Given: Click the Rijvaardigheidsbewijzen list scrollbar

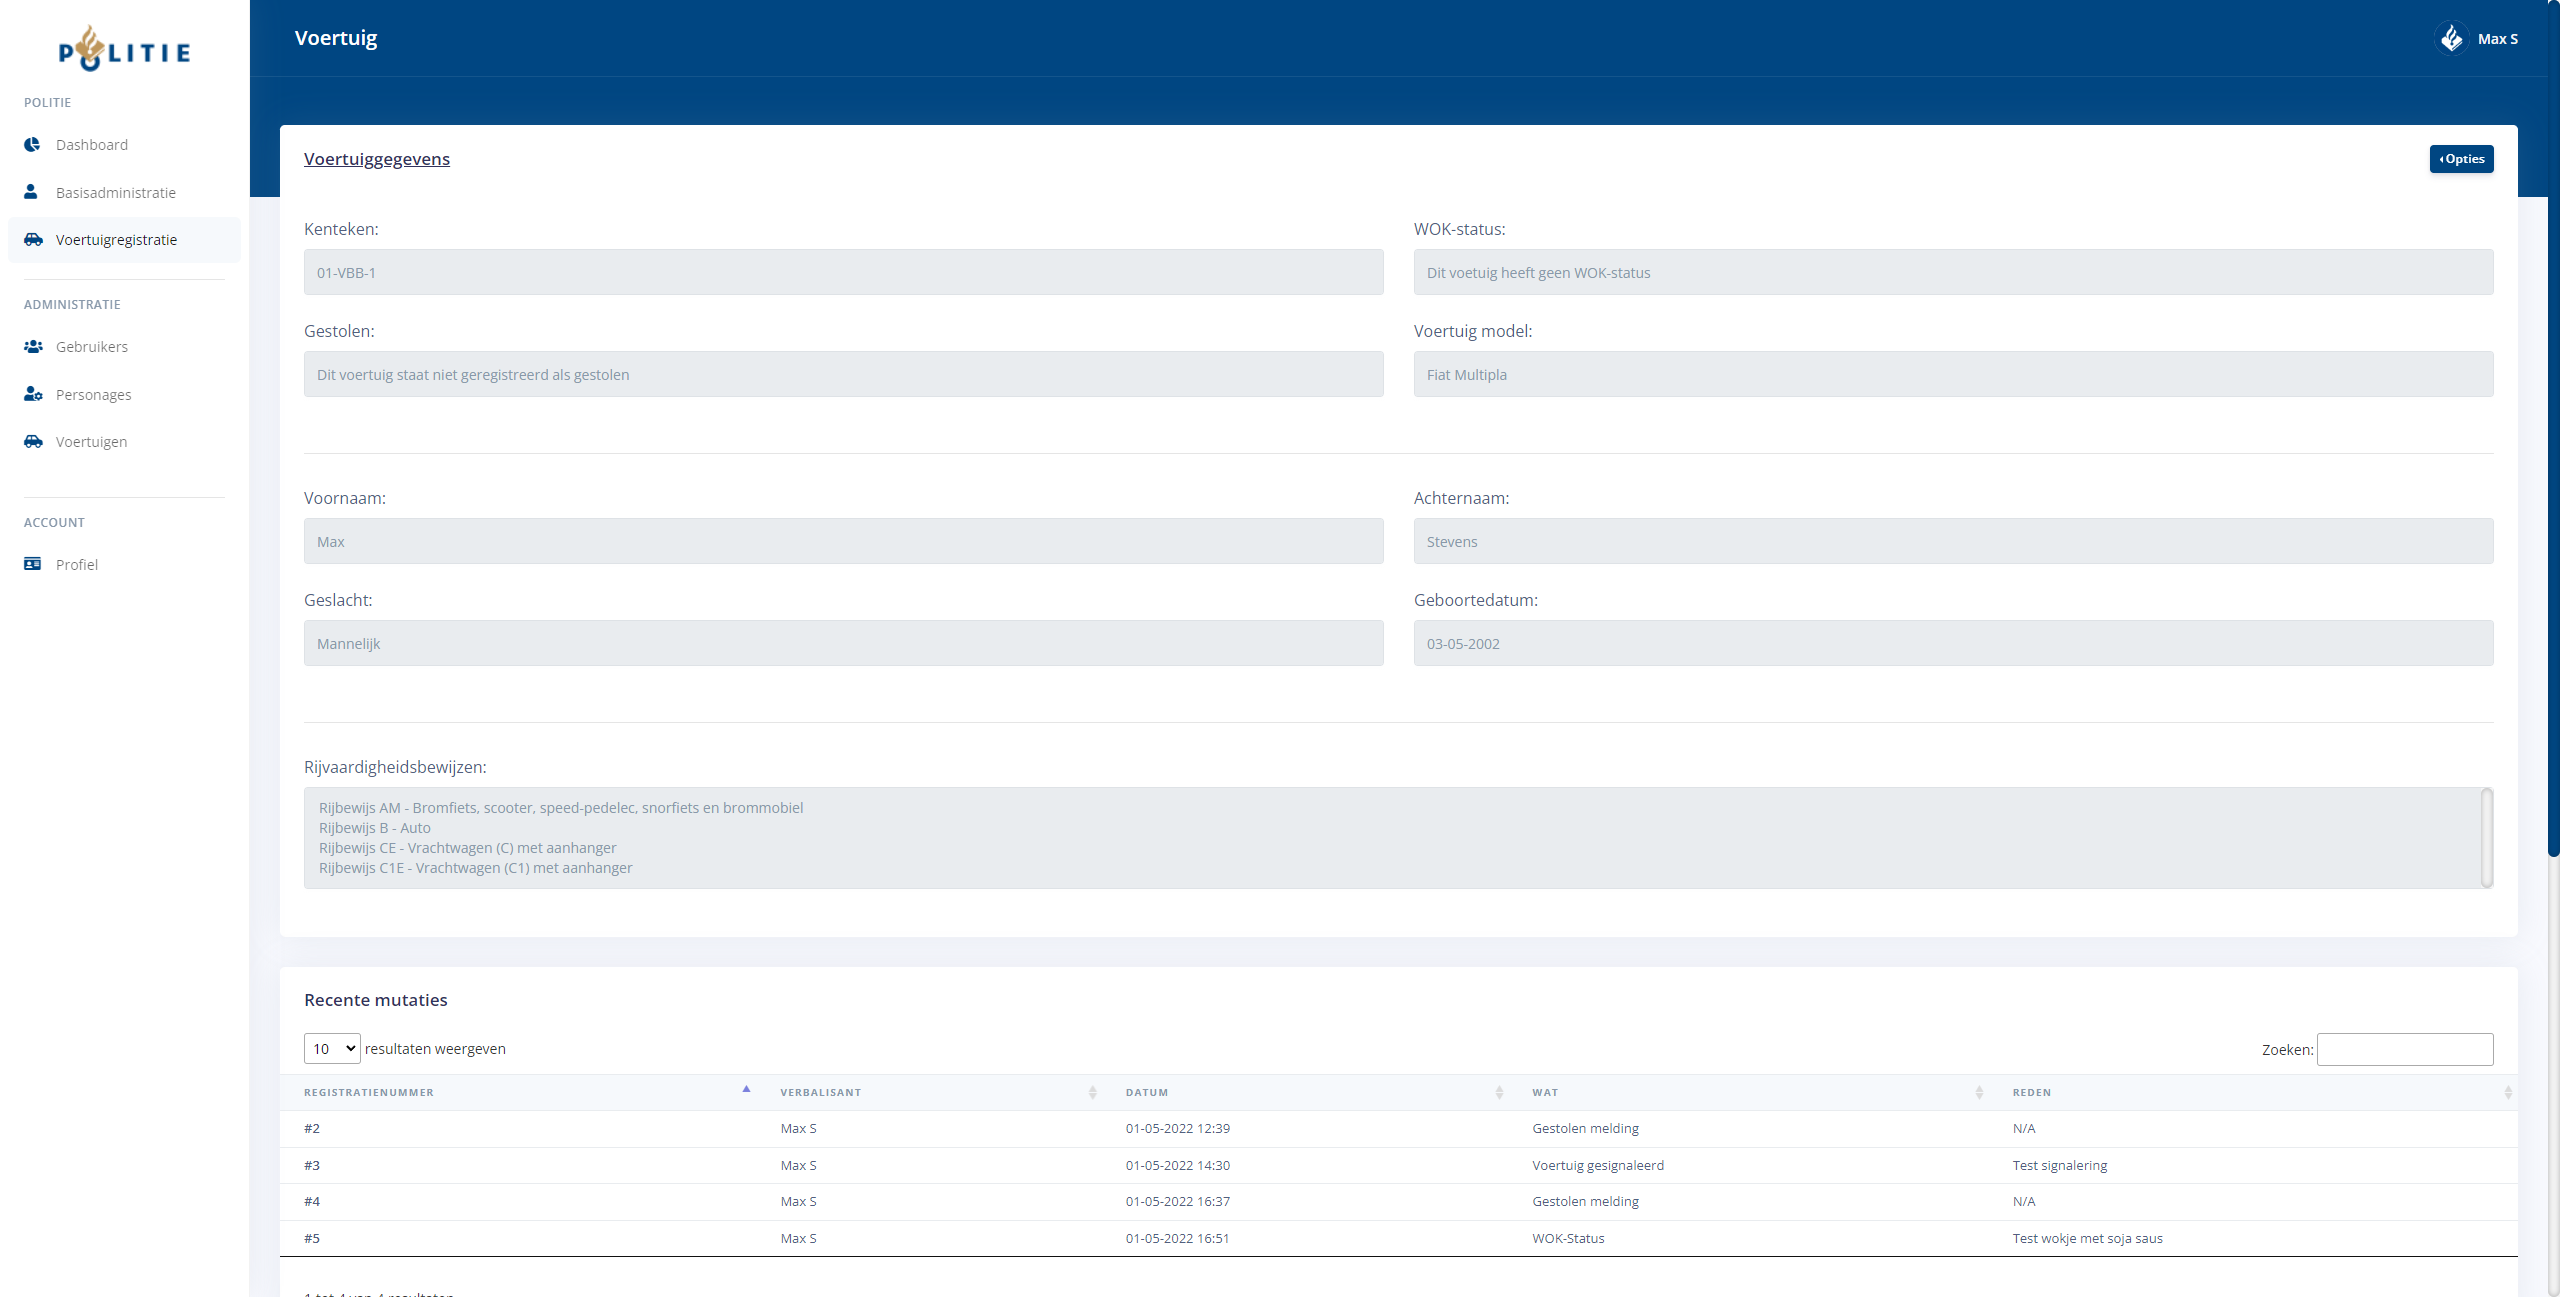Looking at the screenshot, I should pos(2486,837).
